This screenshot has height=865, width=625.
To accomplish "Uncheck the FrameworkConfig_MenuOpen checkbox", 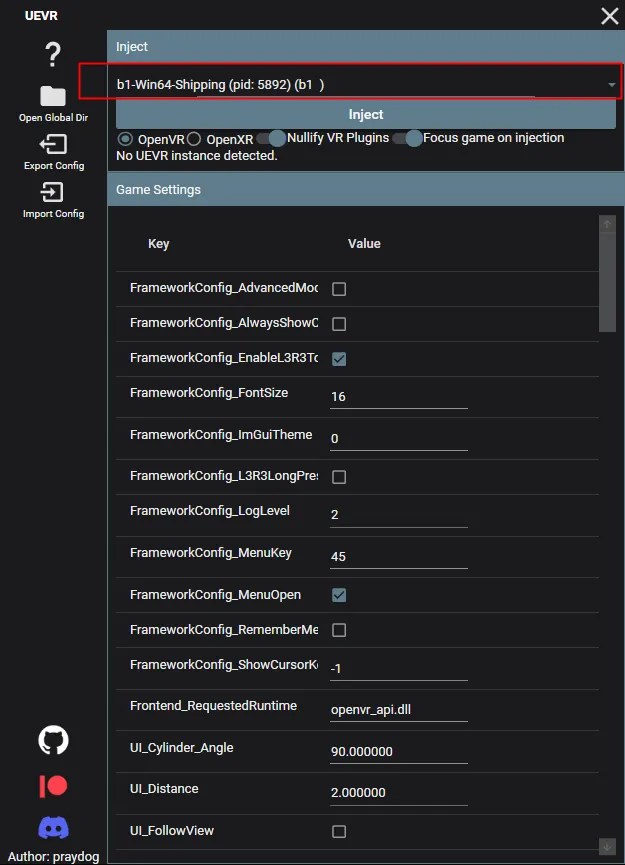I will point(339,595).
